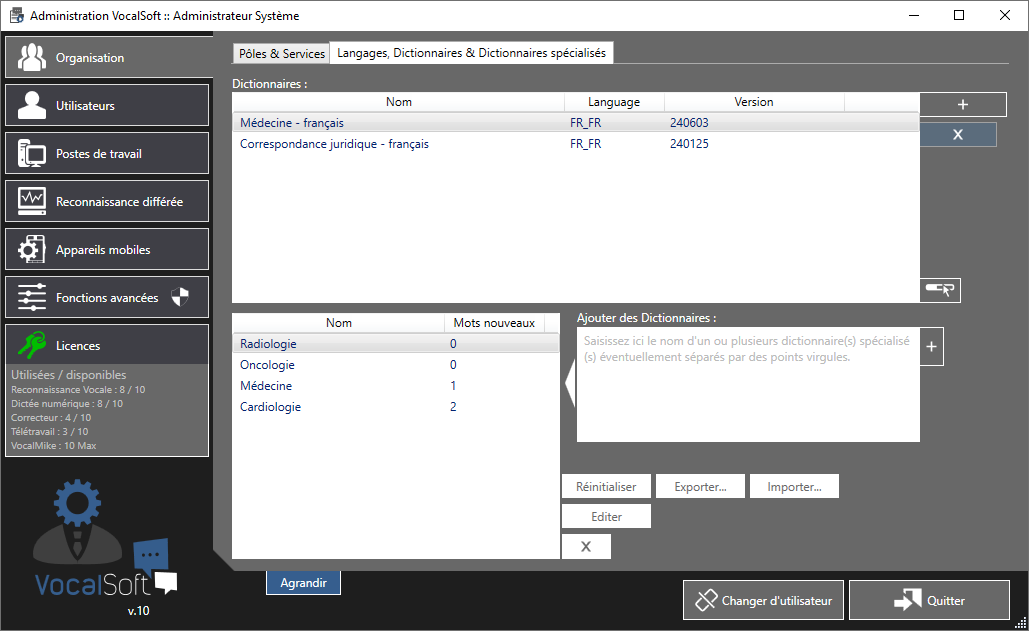Click the Correcteur : 4 / 10 line
Screen dimensions: 1029x631
point(51,417)
